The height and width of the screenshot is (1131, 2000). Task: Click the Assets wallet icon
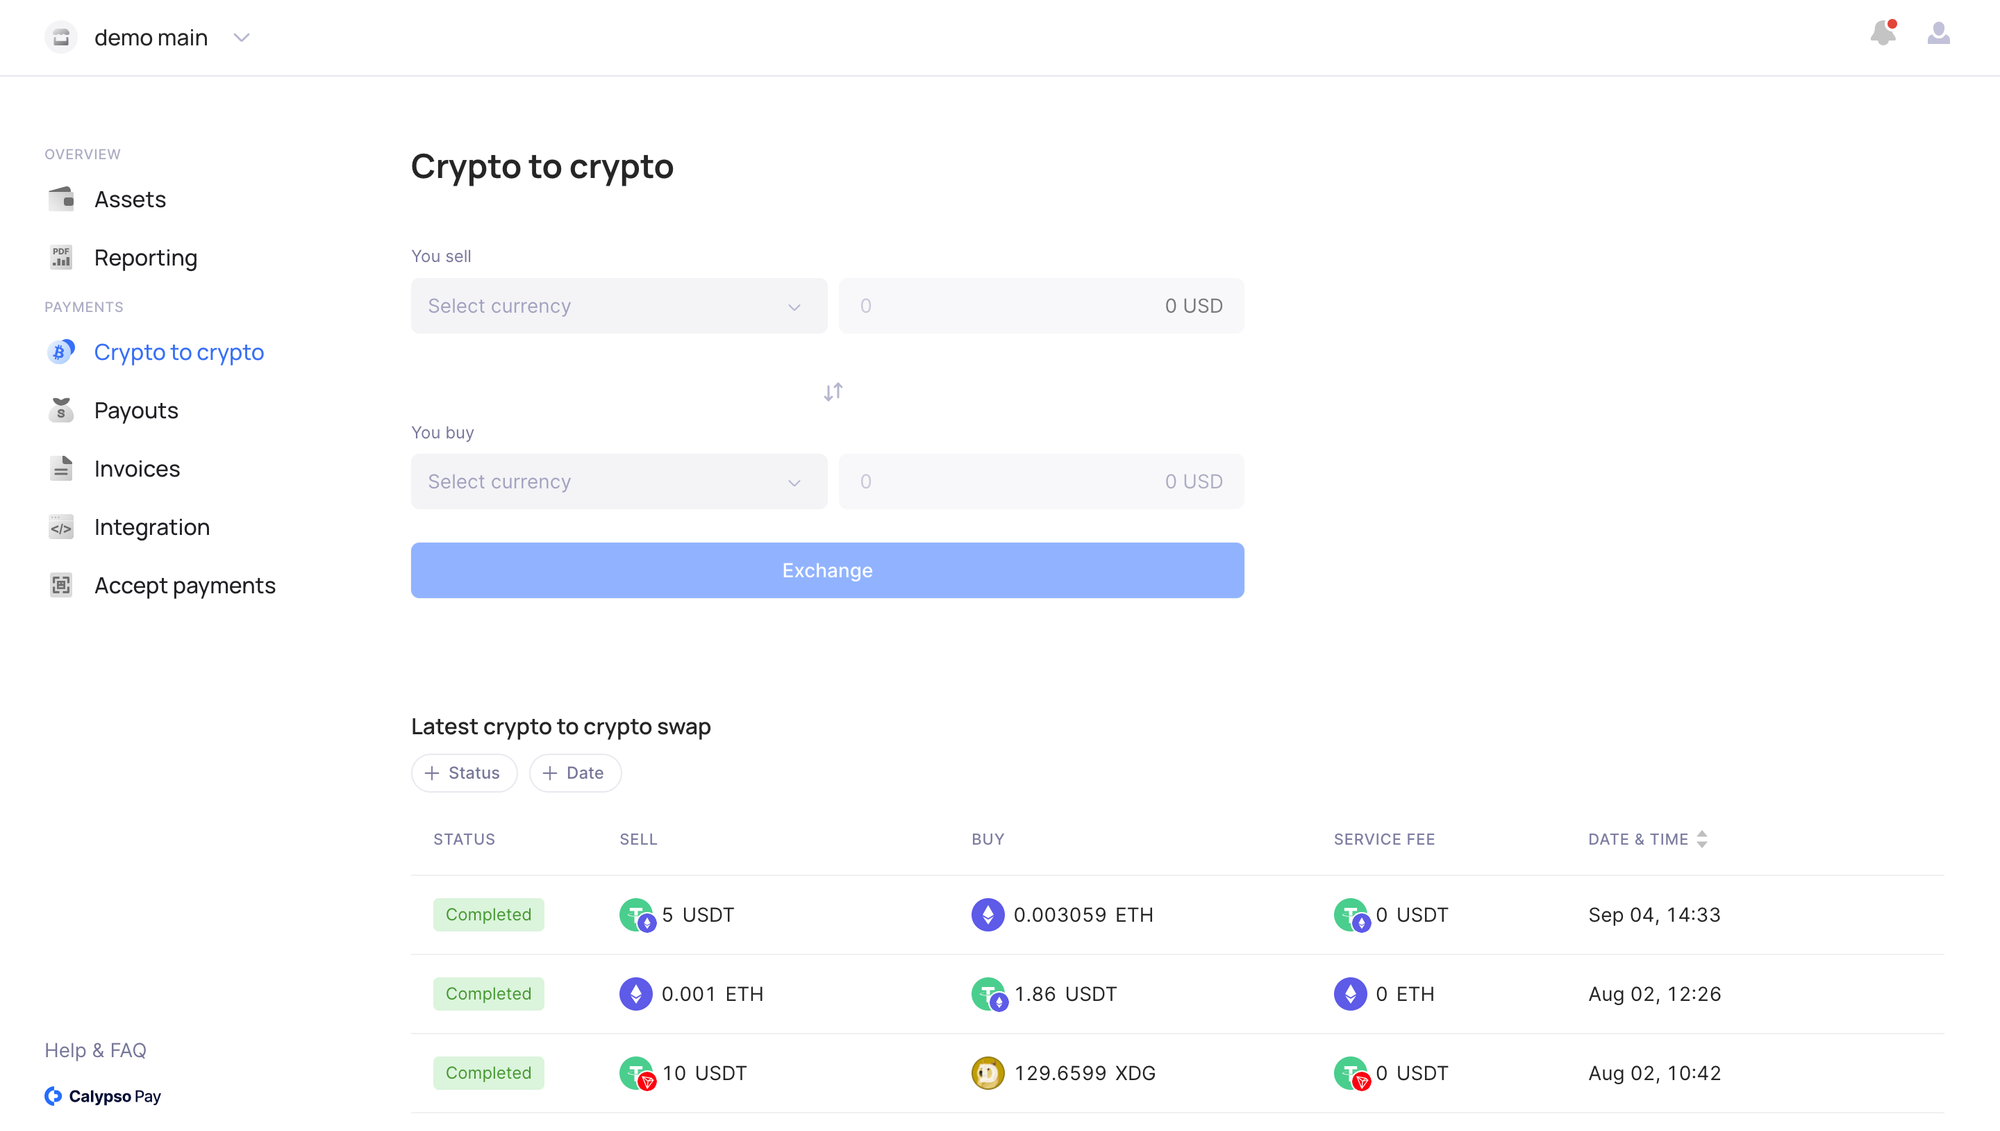click(x=61, y=199)
